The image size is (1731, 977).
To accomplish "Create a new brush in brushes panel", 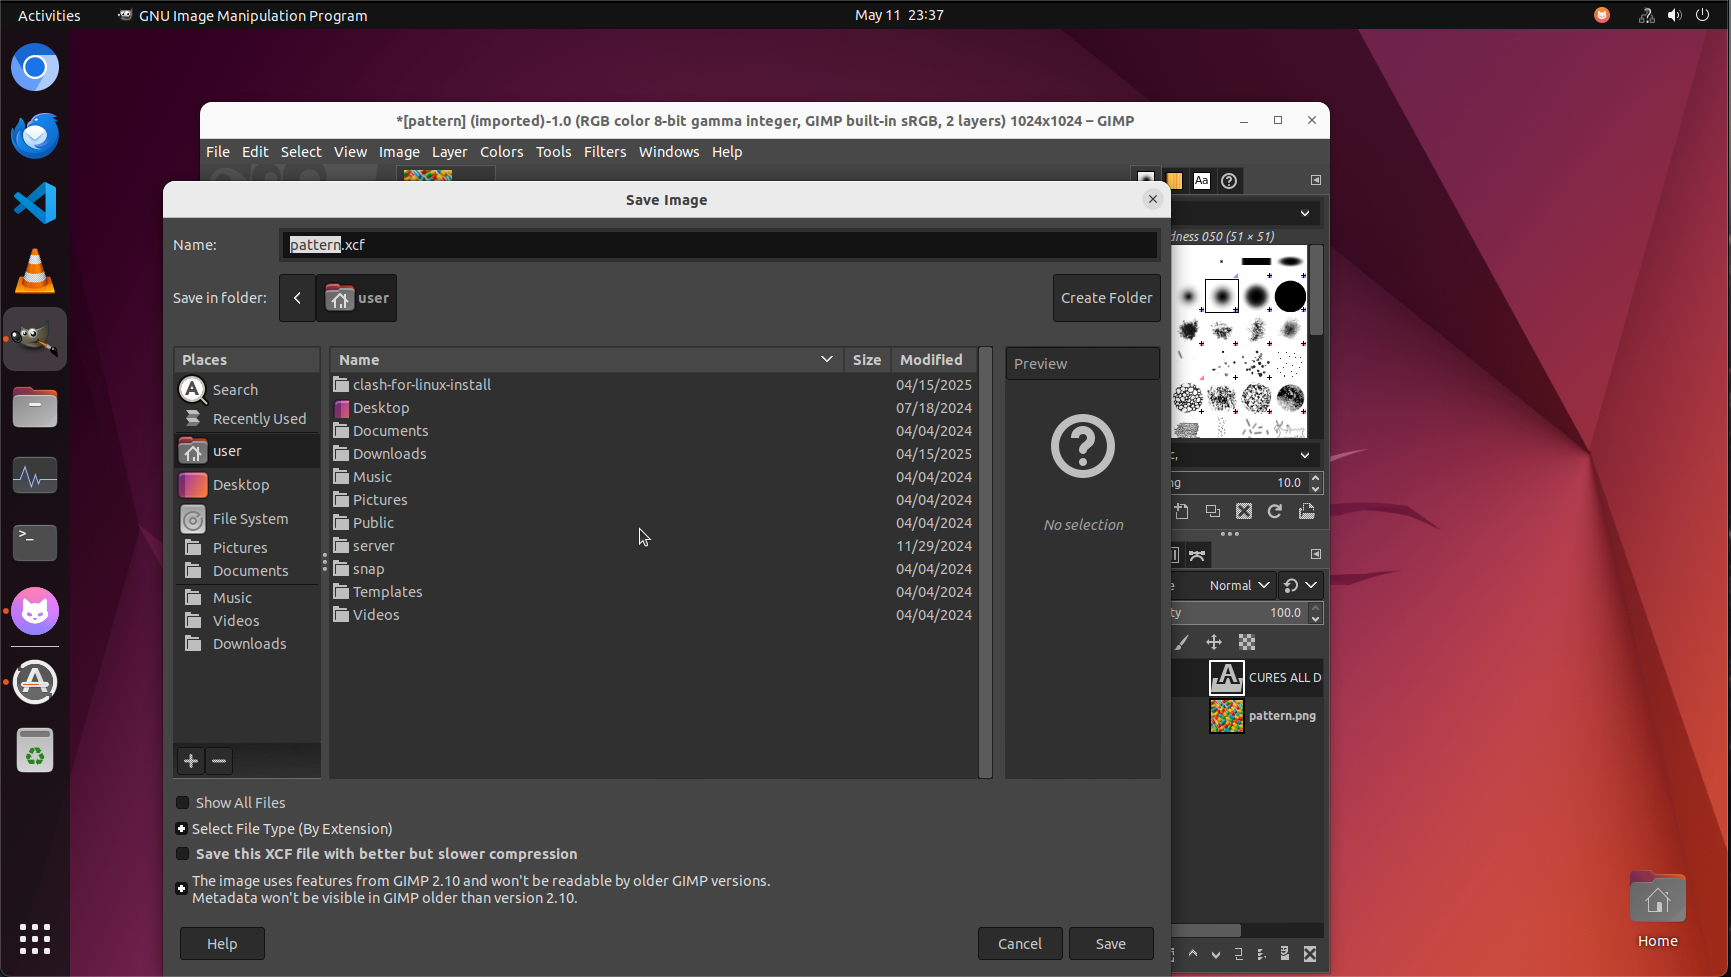I will tap(1182, 511).
